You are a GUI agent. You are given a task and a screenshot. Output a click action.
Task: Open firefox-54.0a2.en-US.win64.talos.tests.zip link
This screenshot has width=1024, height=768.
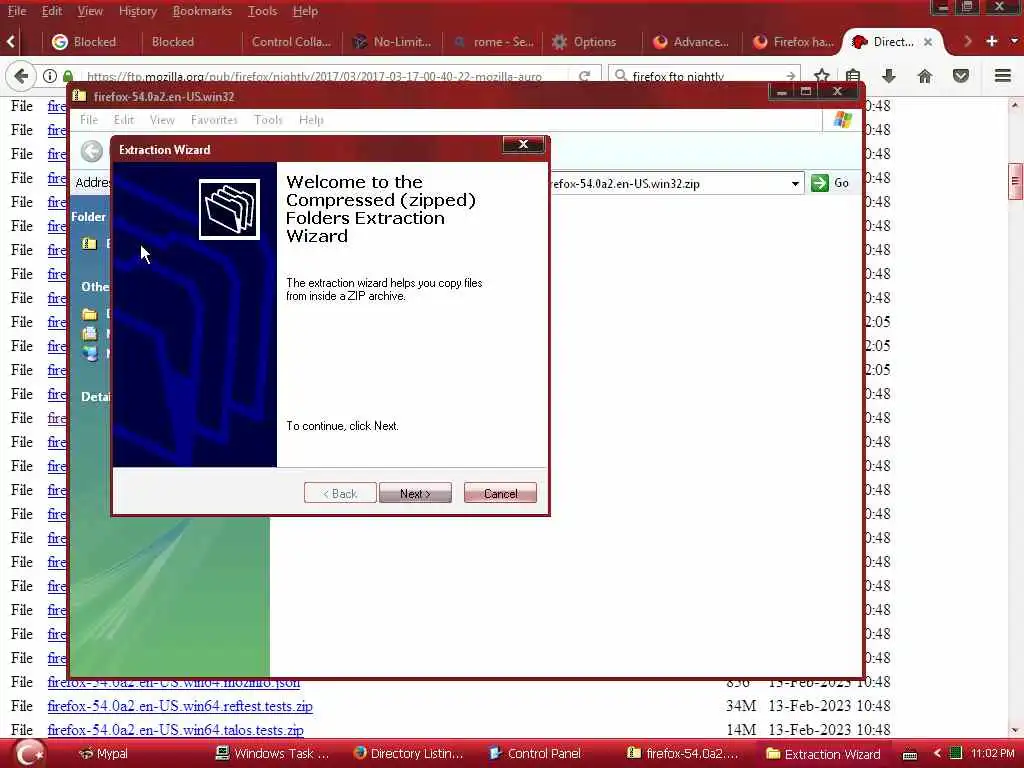(x=176, y=730)
